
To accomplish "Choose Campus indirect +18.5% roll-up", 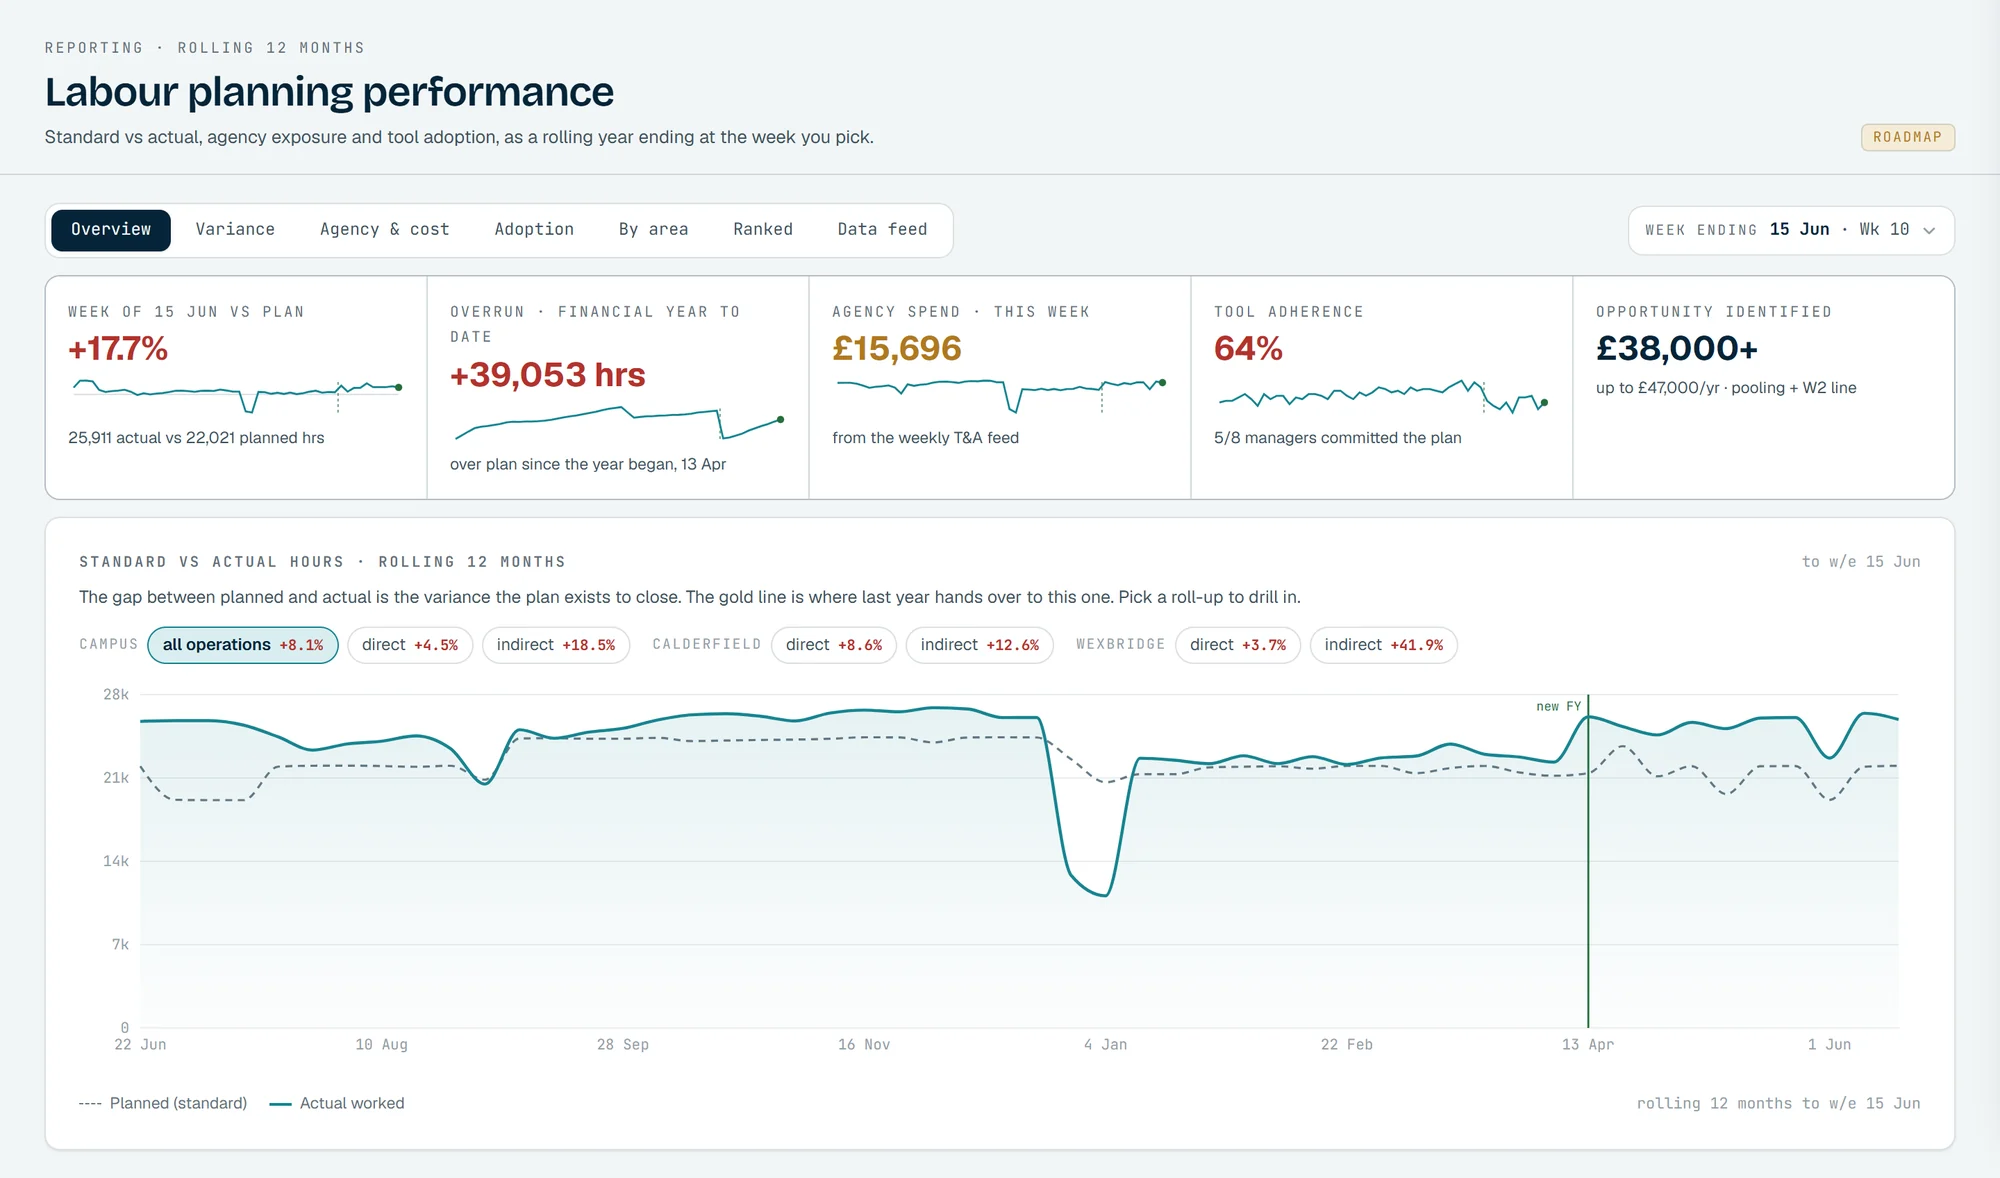I will click(556, 645).
